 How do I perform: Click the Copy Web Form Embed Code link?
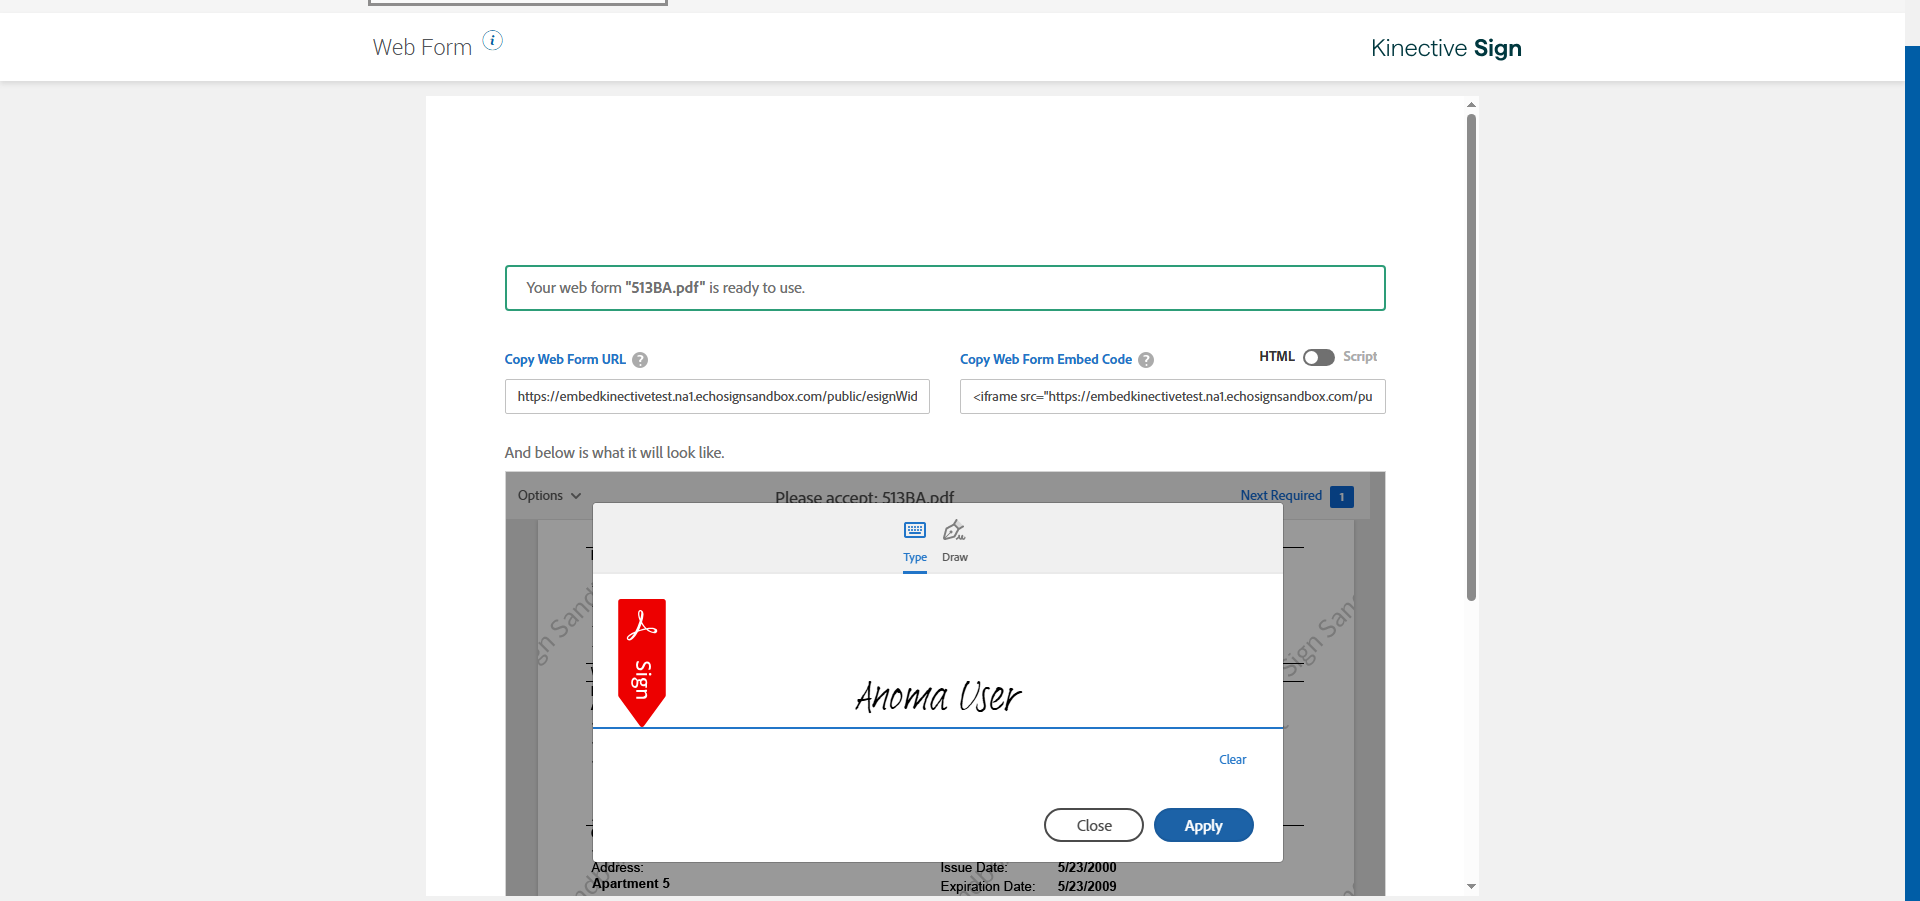tap(1046, 360)
